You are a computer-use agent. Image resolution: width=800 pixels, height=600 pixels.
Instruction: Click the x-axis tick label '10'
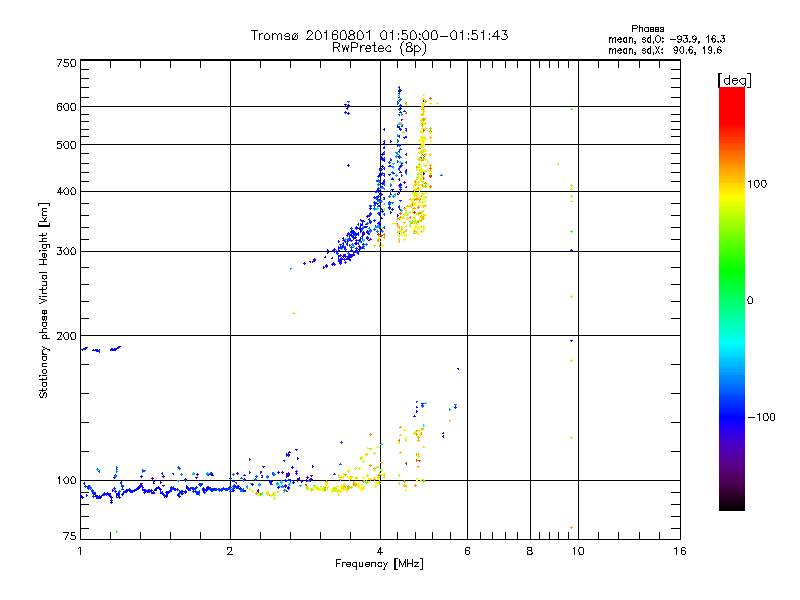tap(578, 551)
